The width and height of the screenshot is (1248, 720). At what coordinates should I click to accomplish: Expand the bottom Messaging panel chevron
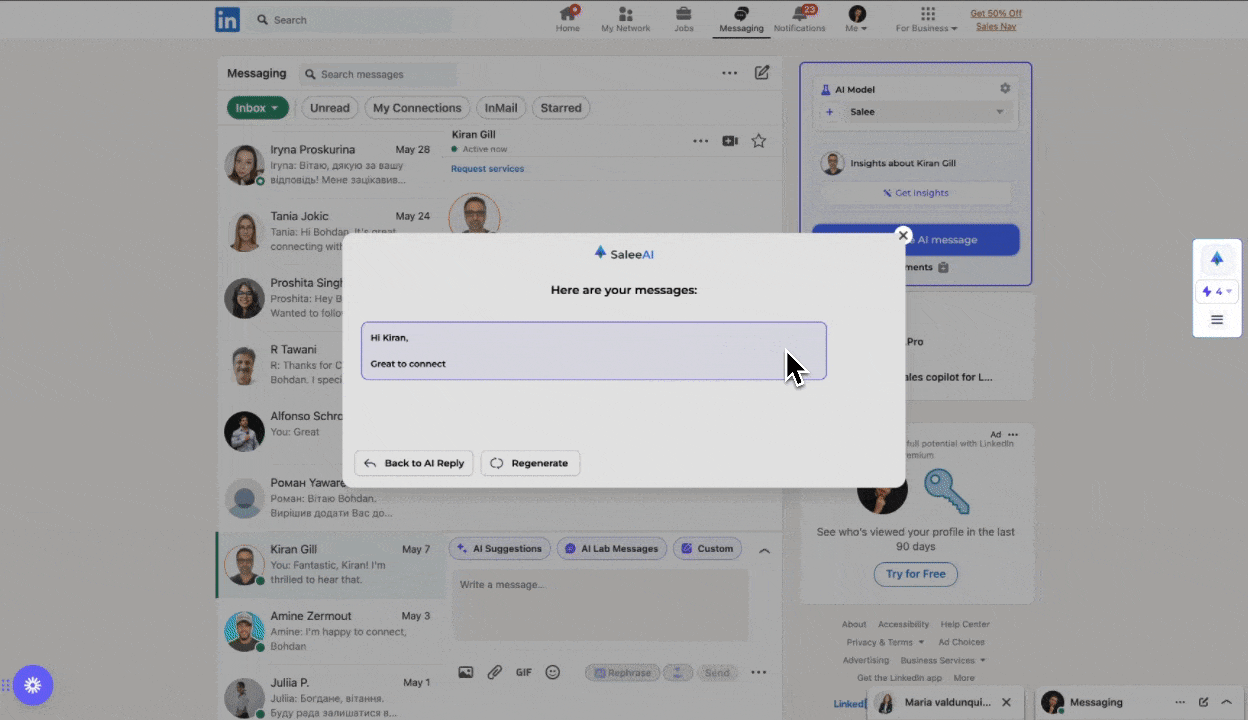1226,702
